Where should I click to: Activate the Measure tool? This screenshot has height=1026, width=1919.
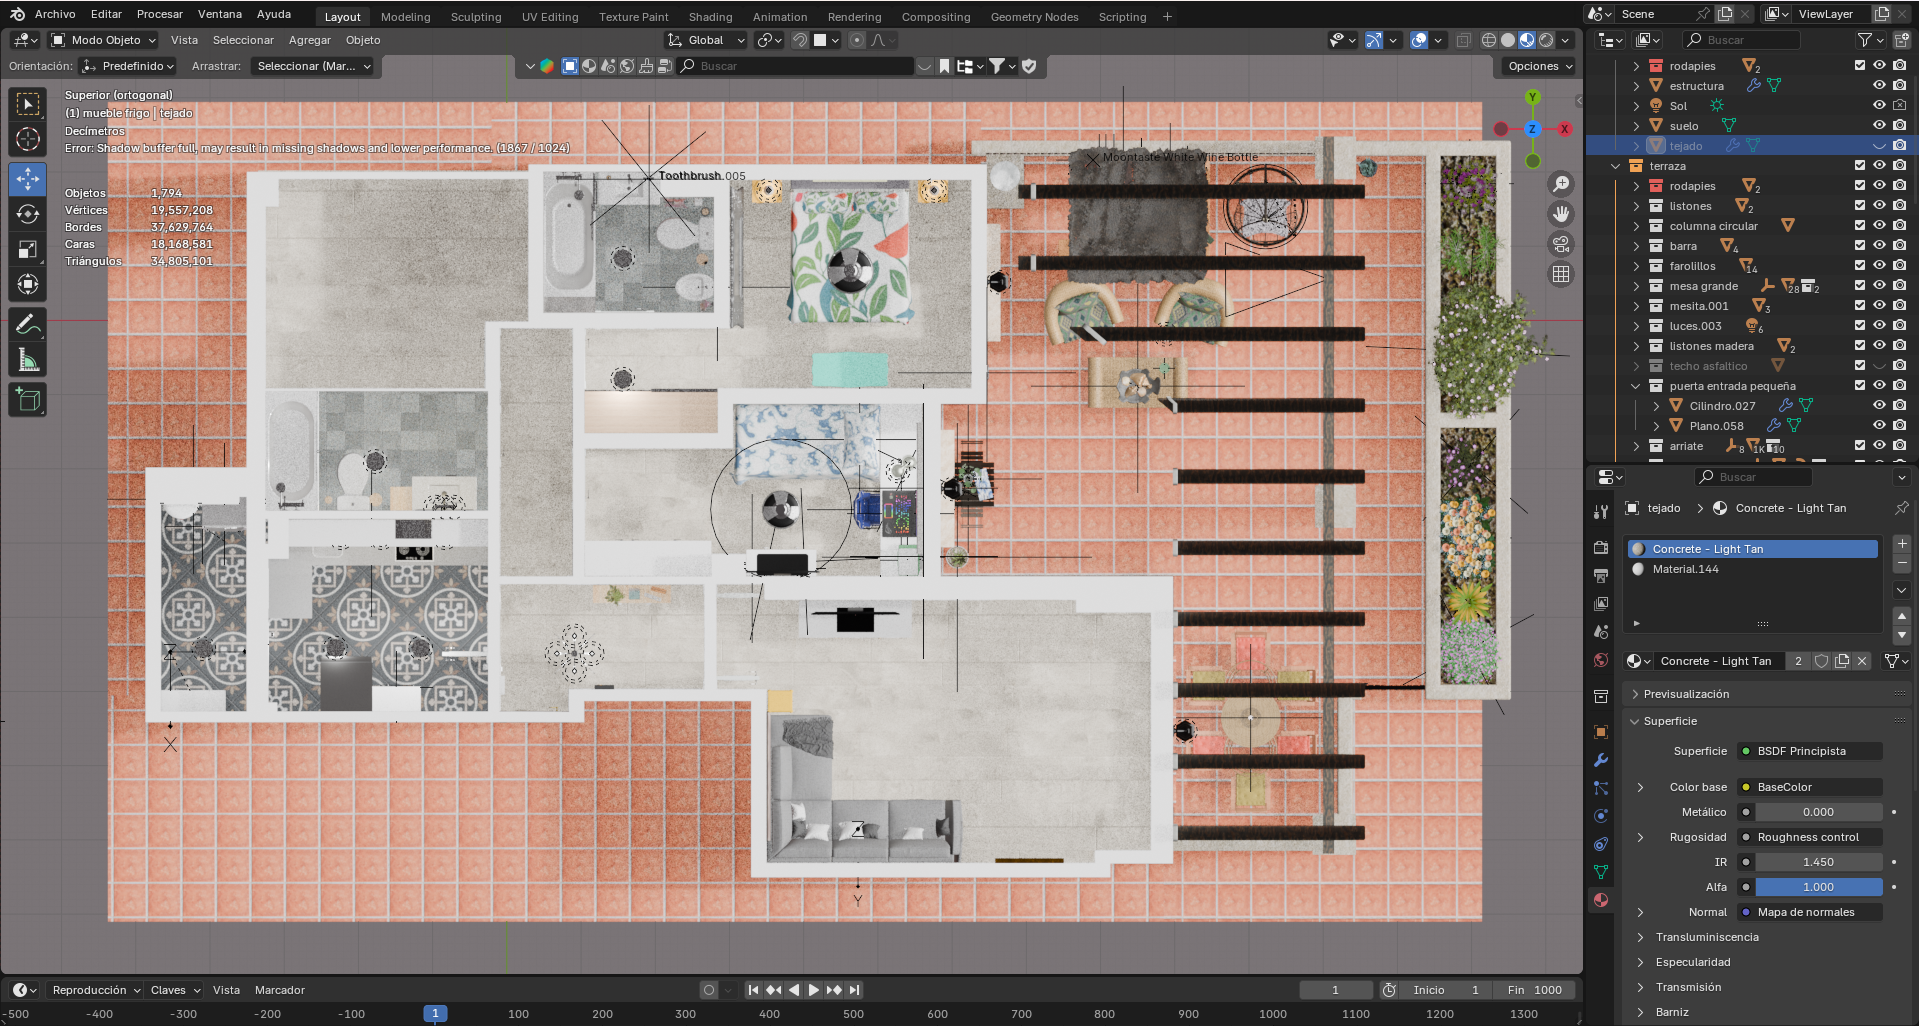tap(28, 360)
